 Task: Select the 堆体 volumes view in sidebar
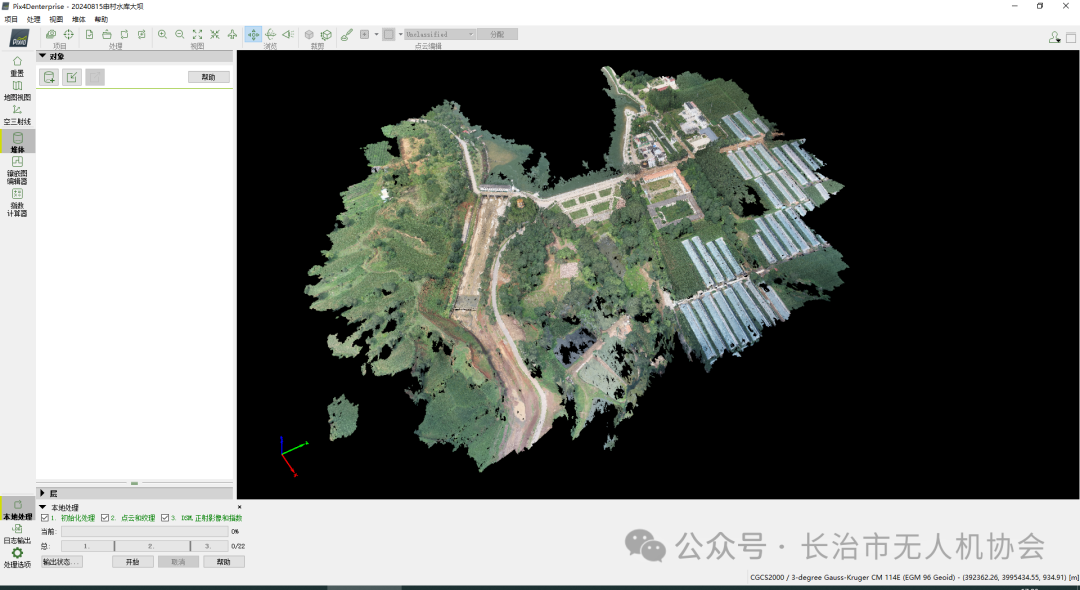tap(17, 143)
